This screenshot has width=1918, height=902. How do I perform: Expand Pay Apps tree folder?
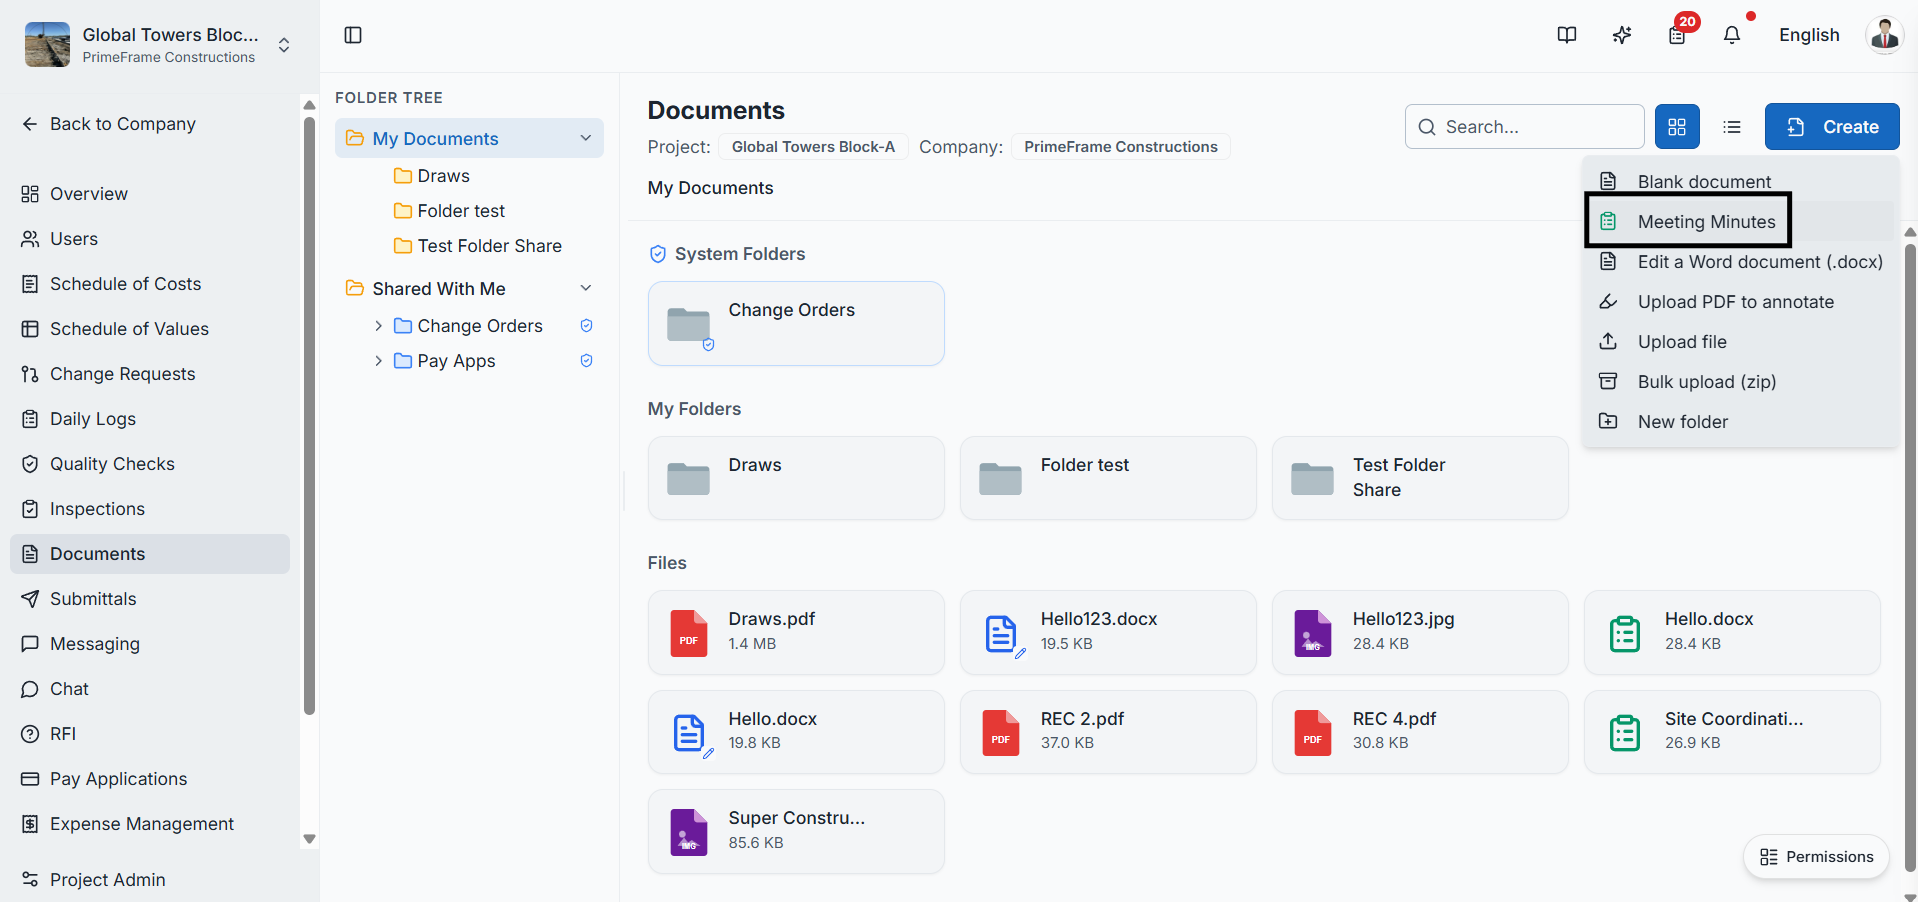[378, 361]
